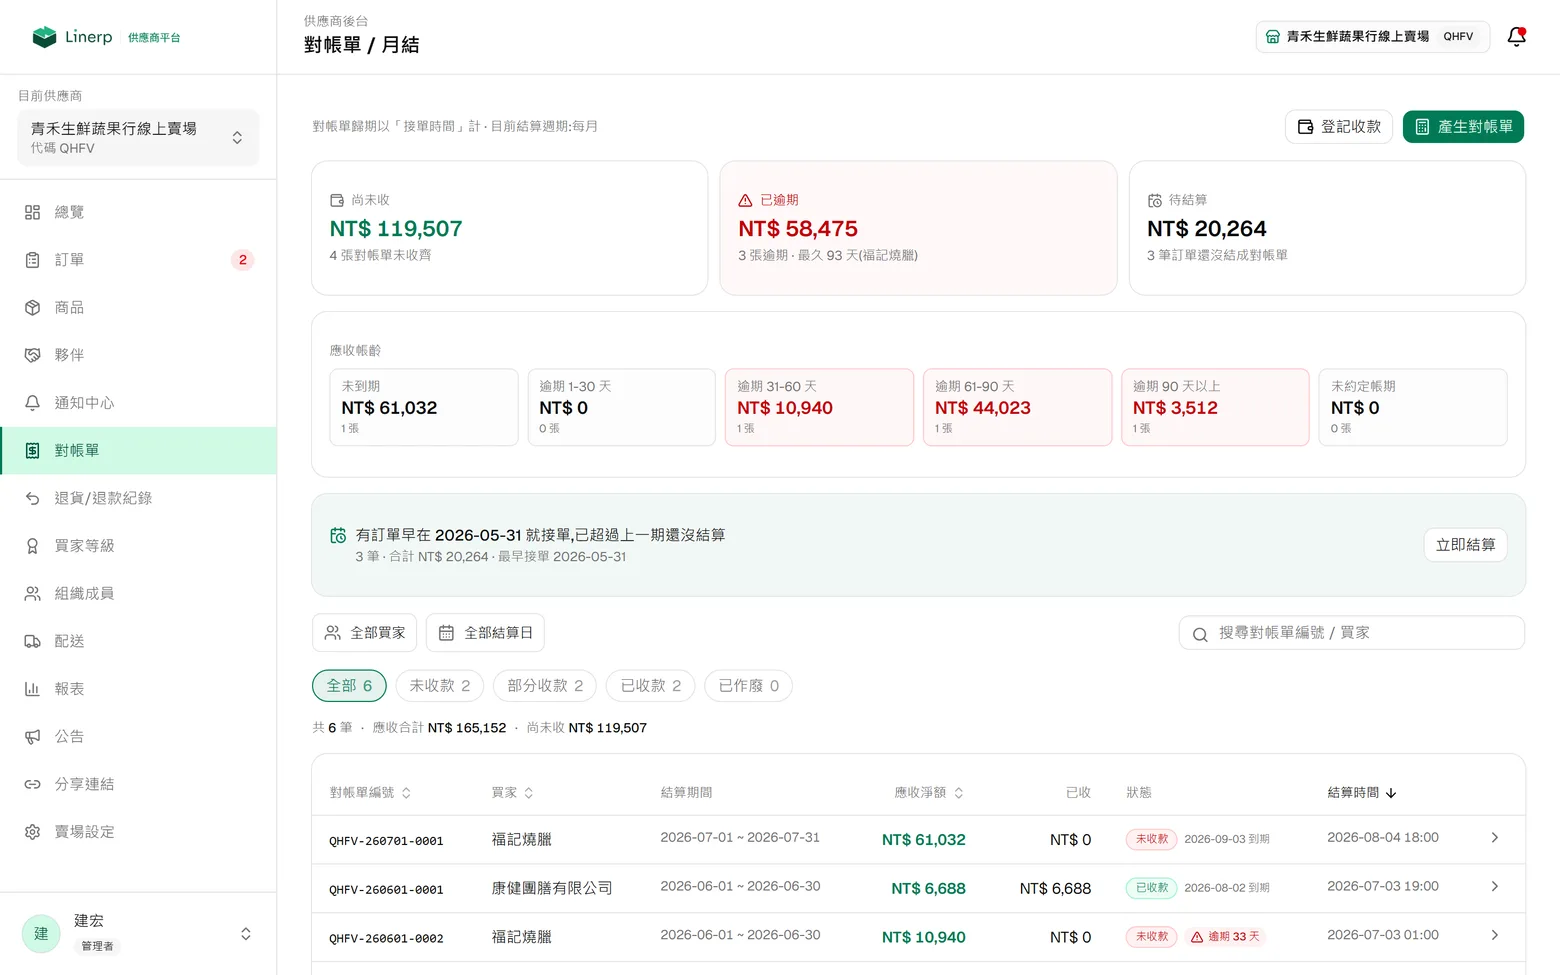Viewport: 1560px width, 975px height.
Task: Click the calendar icon on 待結算 card
Action: tap(1155, 200)
